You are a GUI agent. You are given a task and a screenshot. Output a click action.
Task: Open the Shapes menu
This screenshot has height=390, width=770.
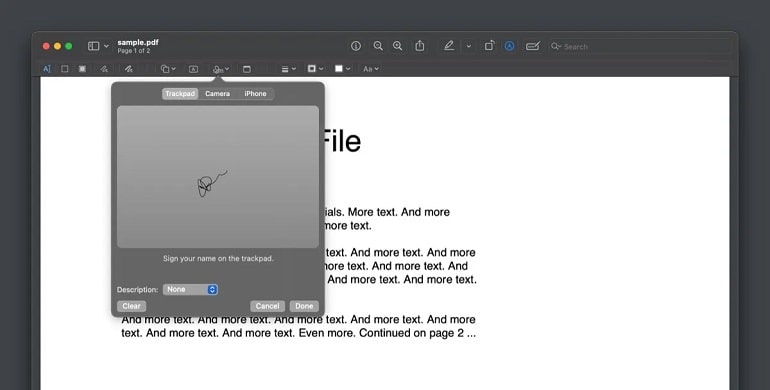pos(168,69)
